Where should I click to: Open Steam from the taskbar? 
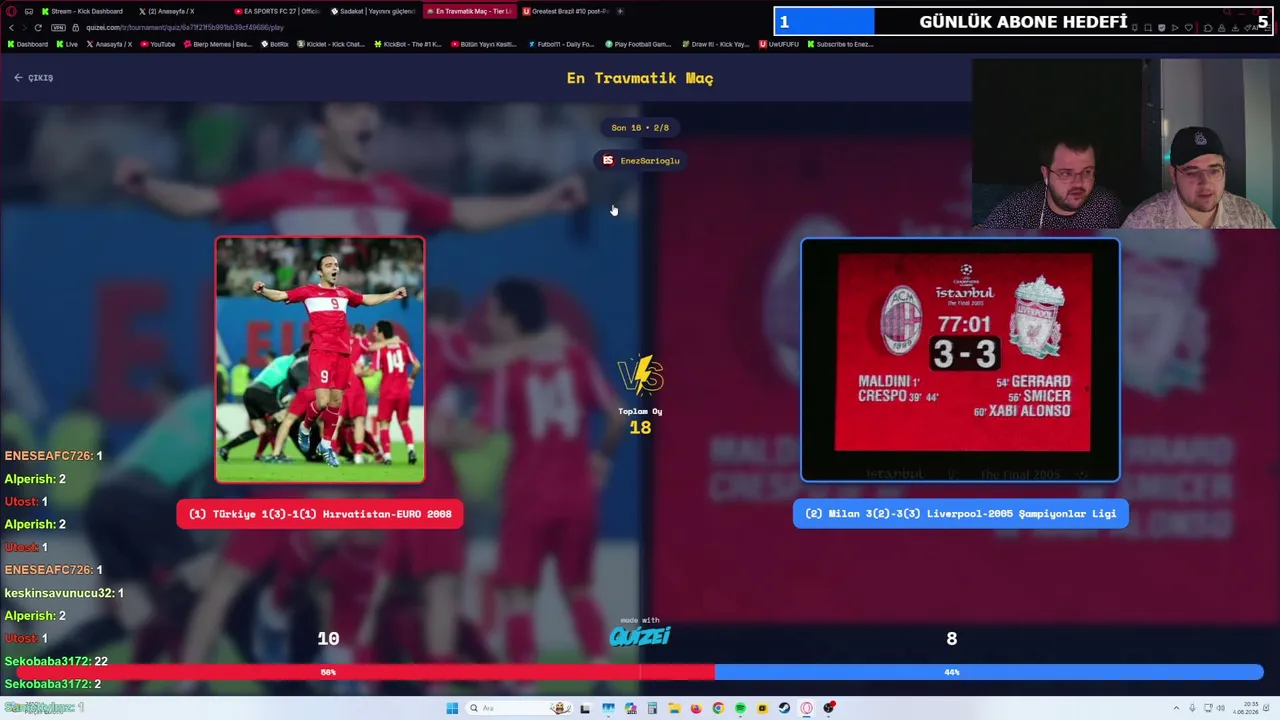point(784,708)
